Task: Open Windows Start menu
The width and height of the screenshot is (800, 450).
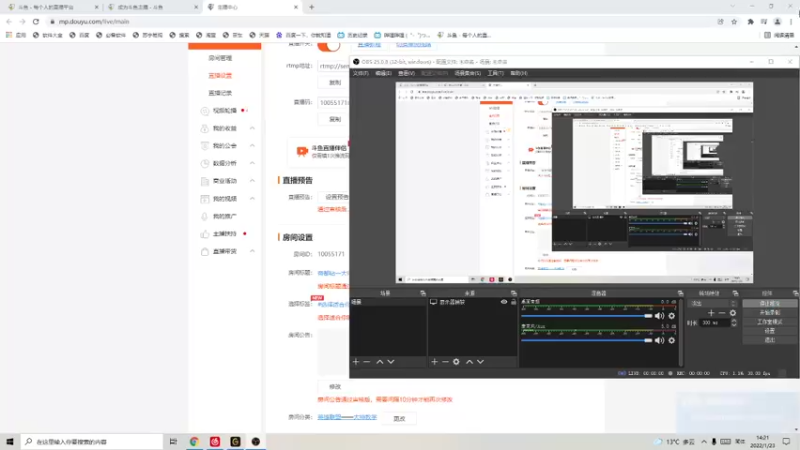Action: (x=10, y=441)
